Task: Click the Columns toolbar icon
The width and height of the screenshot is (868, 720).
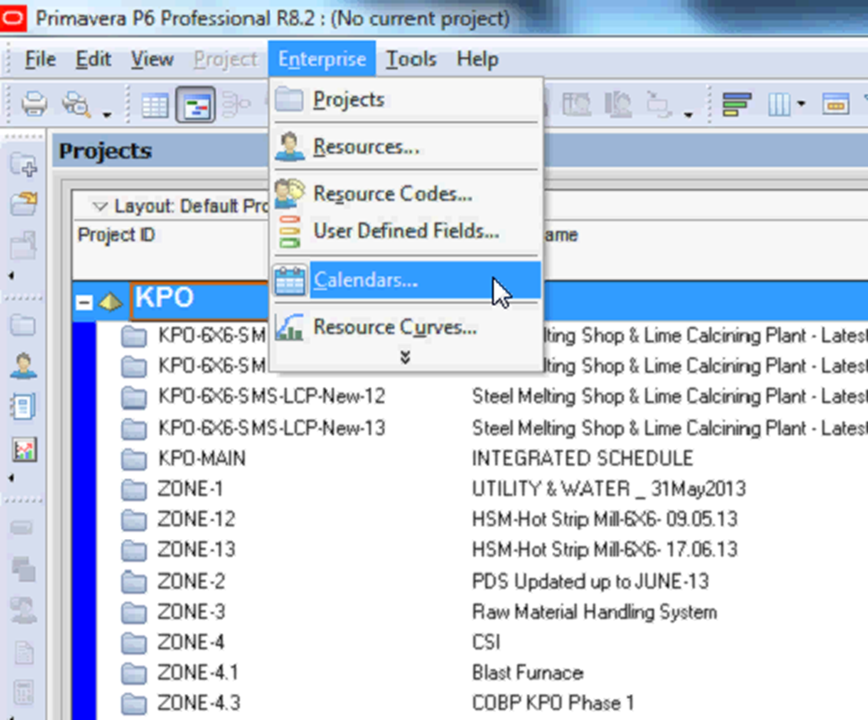Action: click(x=779, y=103)
